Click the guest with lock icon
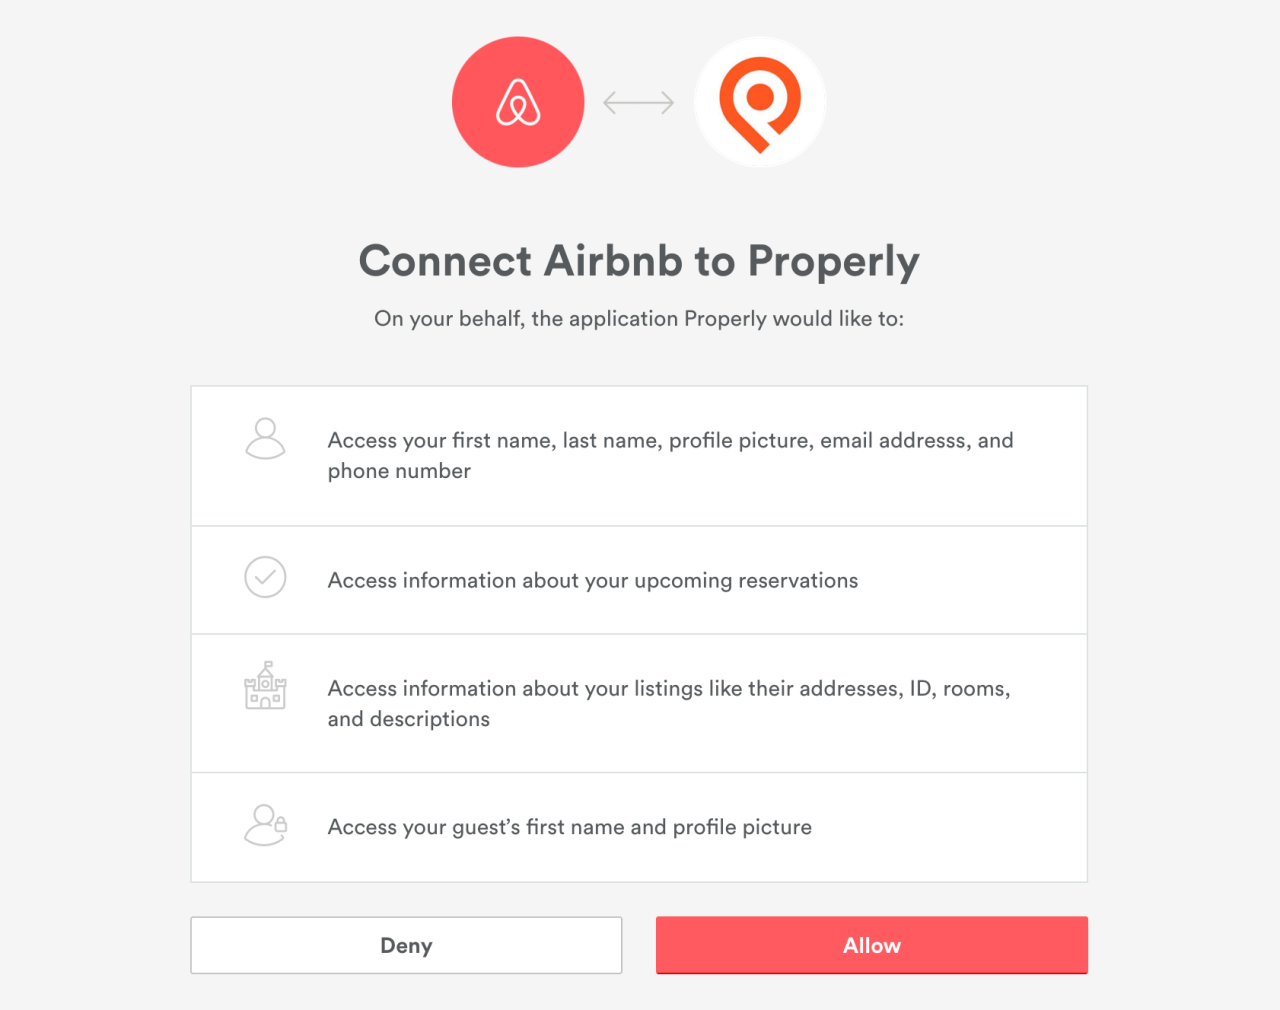The image size is (1280, 1010). pos(265,825)
